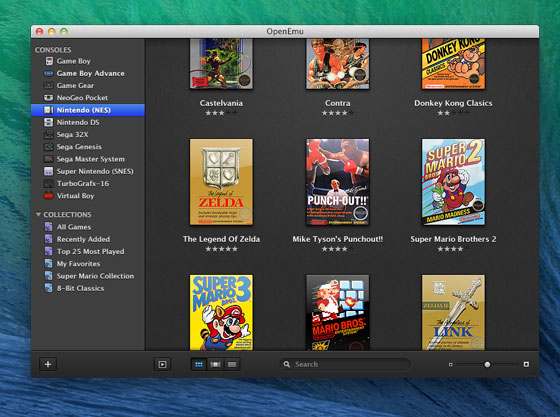
Task: Click the My Favorites collection icon
Action: 49,263
